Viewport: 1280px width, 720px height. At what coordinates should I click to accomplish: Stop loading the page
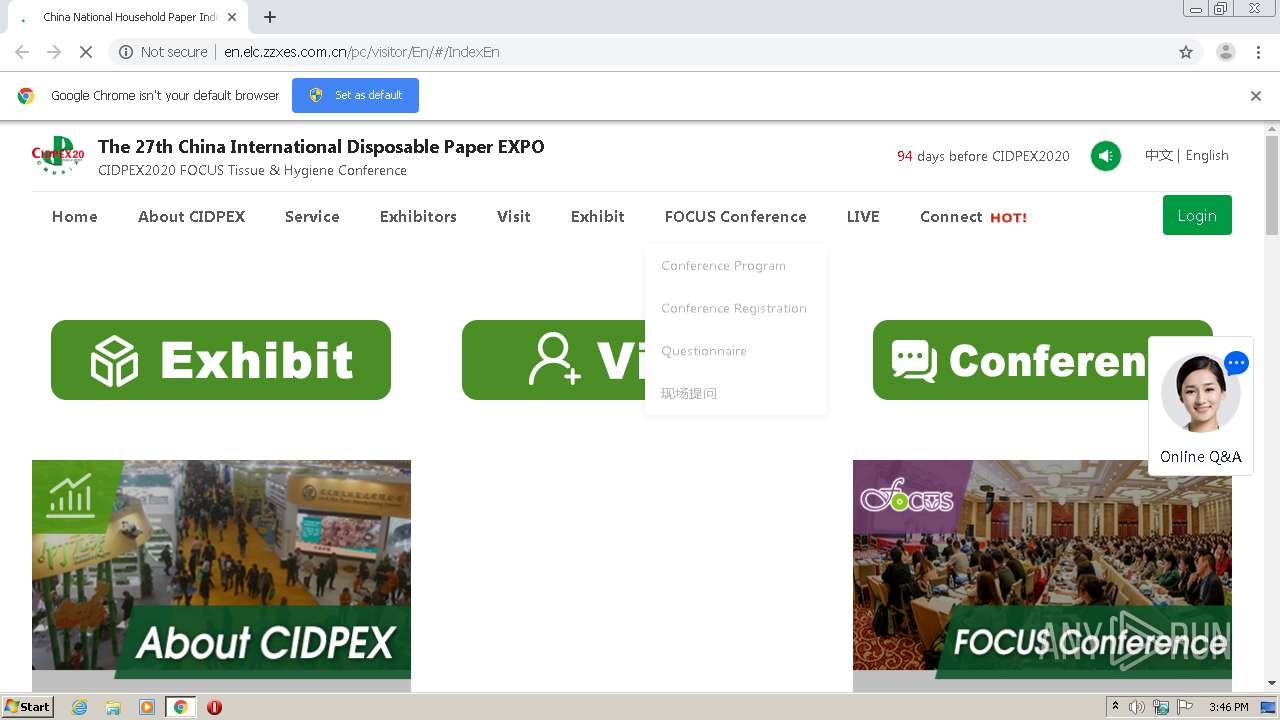click(x=86, y=52)
